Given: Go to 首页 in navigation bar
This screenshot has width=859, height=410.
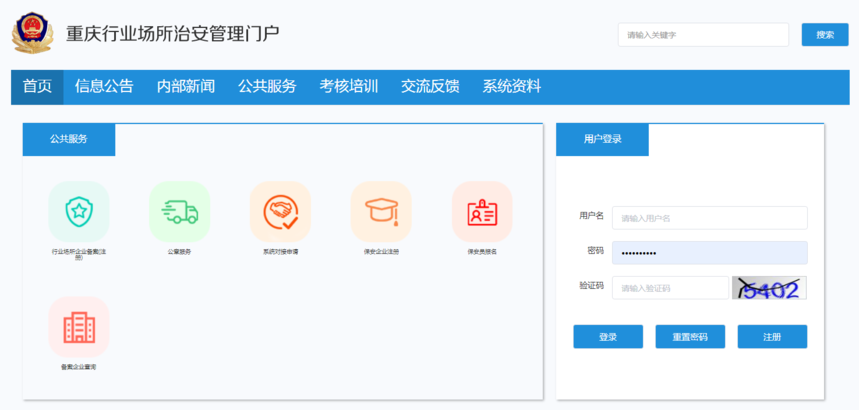Looking at the screenshot, I should pos(37,87).
